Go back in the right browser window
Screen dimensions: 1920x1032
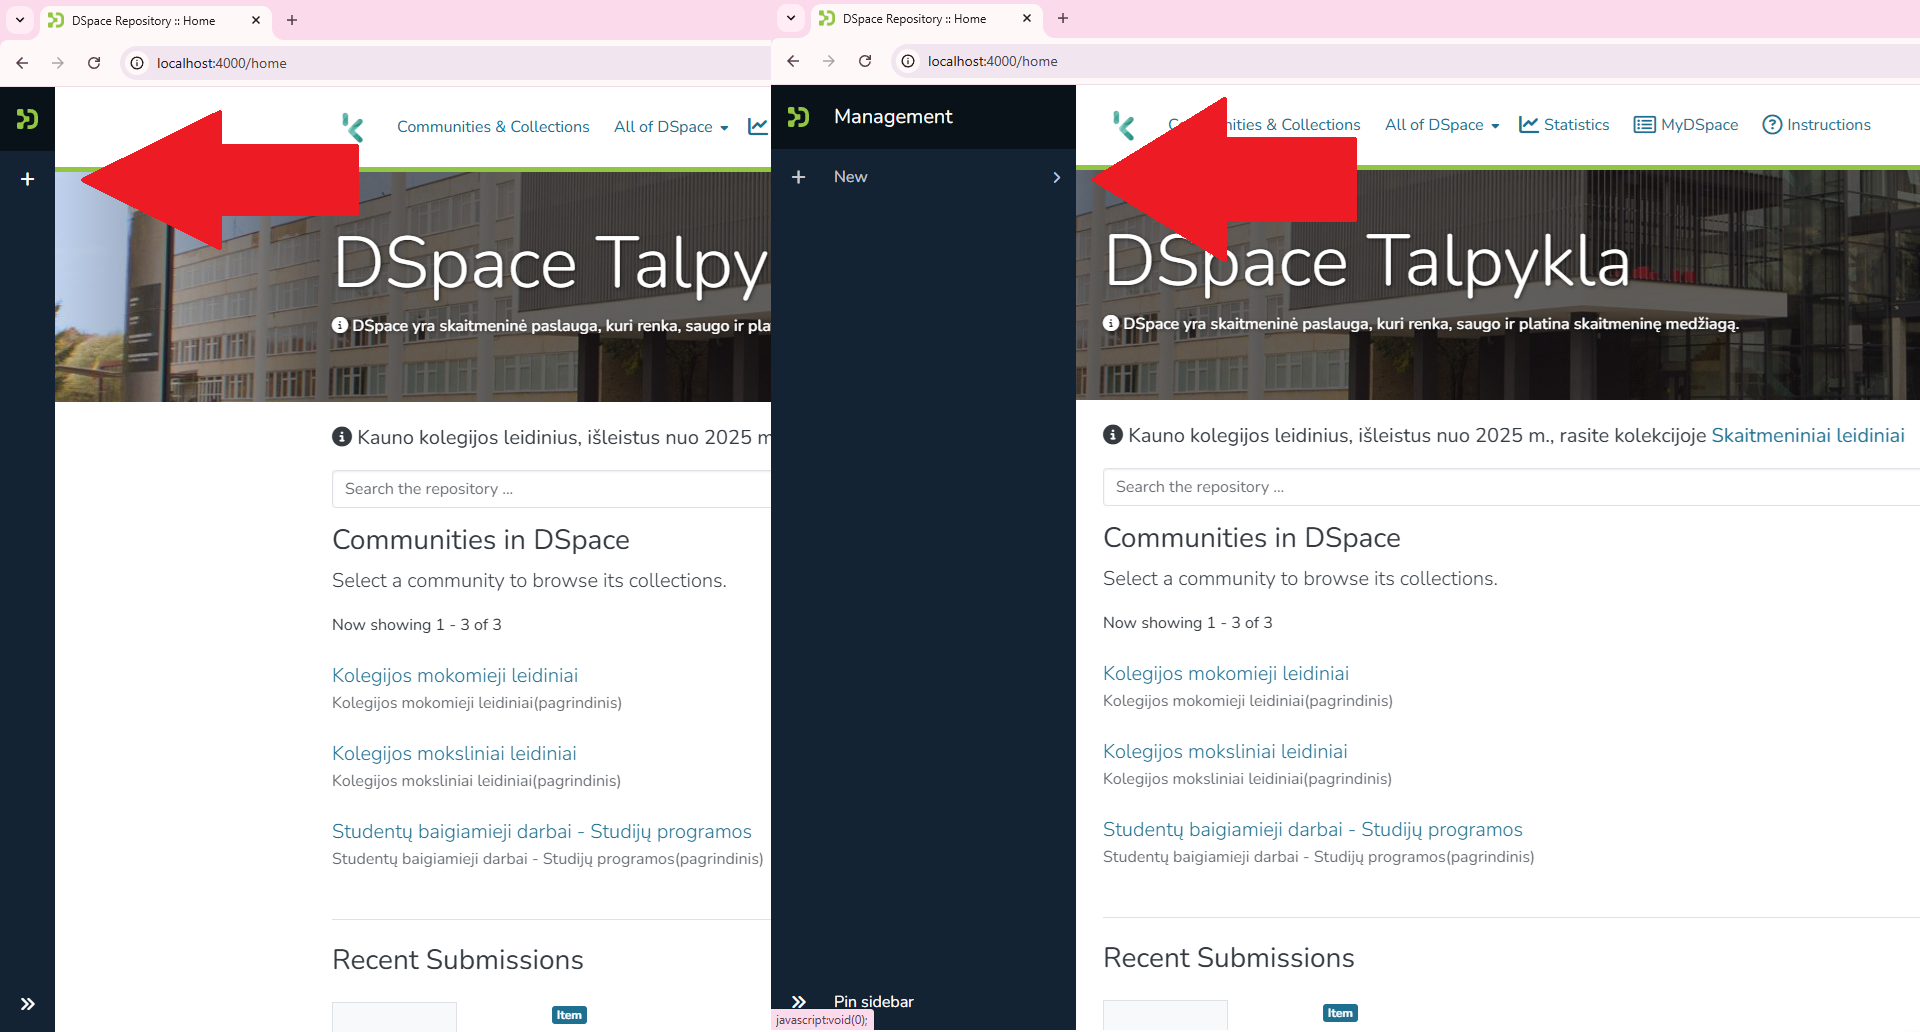(793, 61)
